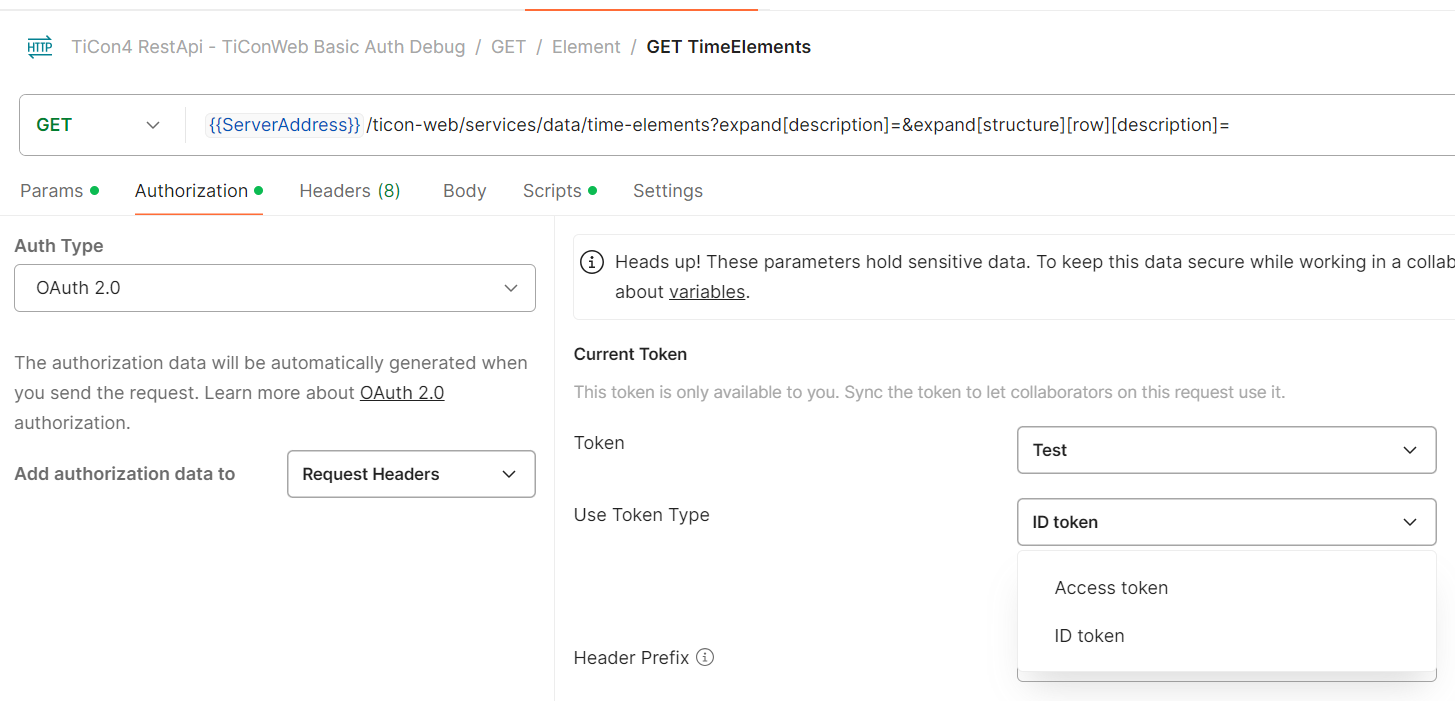Open the Scripts tab
Screen dimensions: 1455x701
point(552,191)
